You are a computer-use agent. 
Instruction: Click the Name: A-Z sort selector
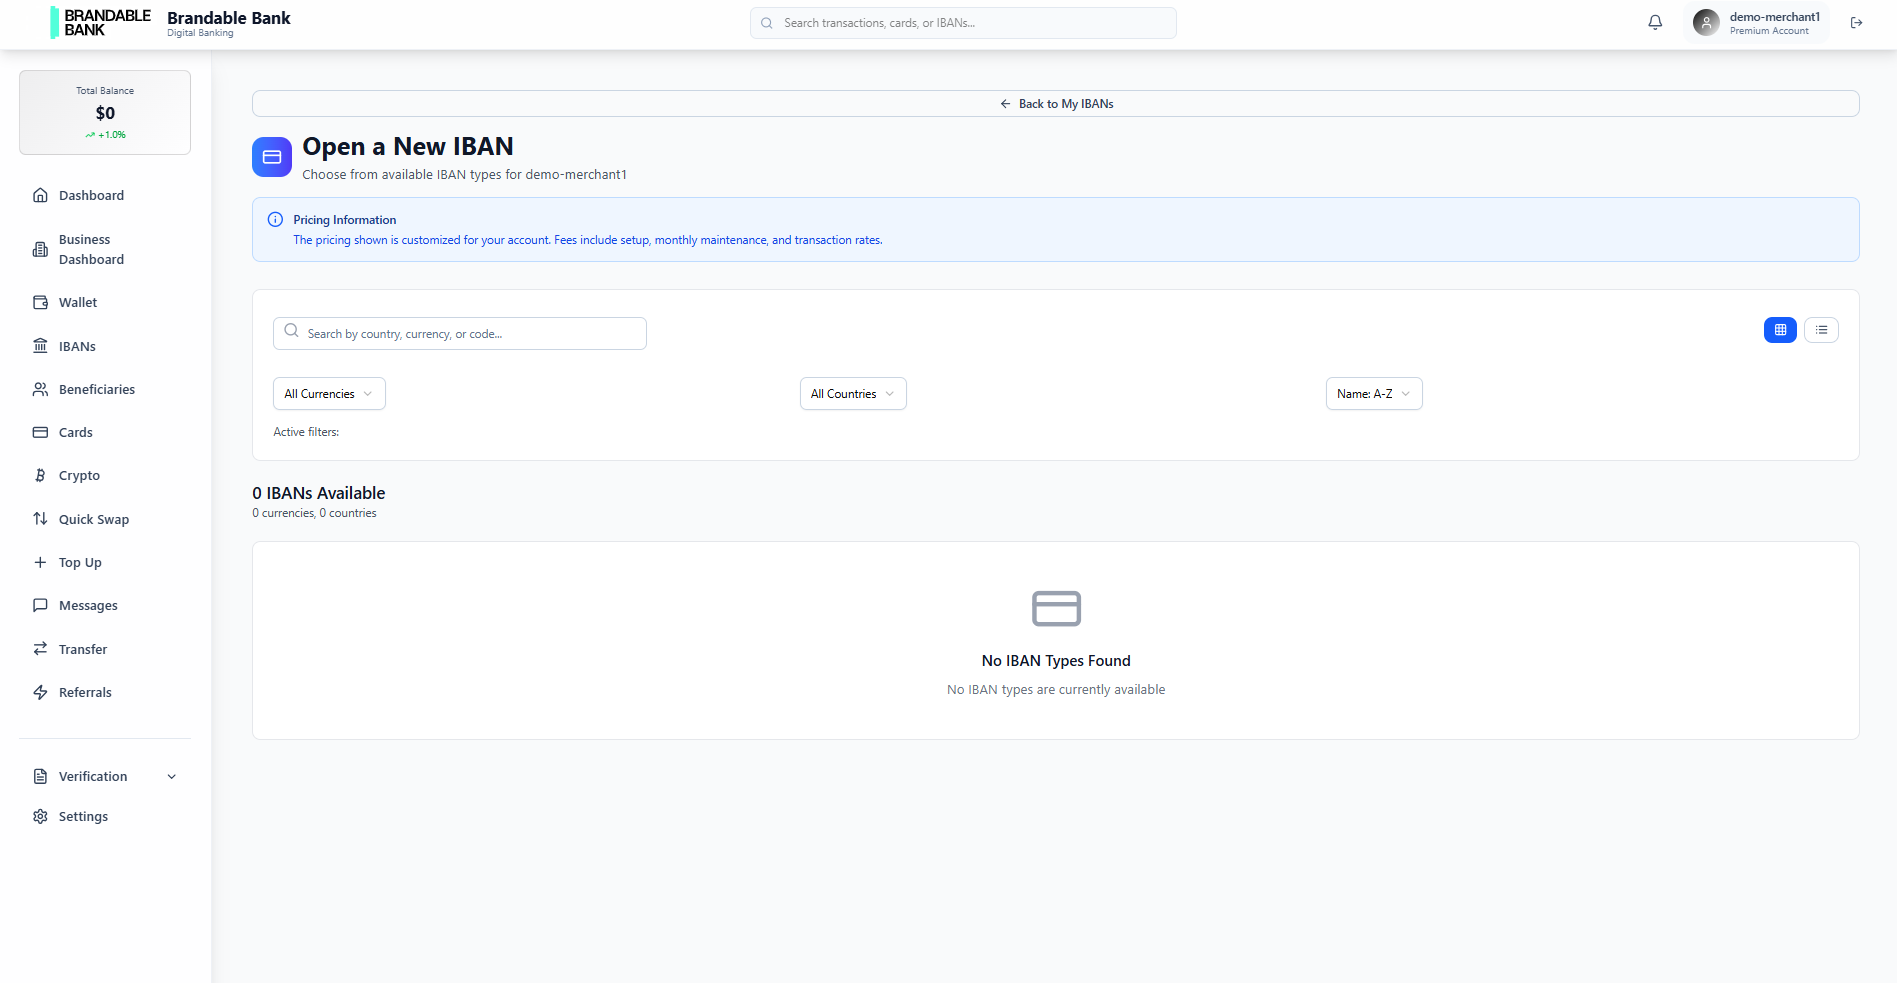click(x=1373, y=393)
